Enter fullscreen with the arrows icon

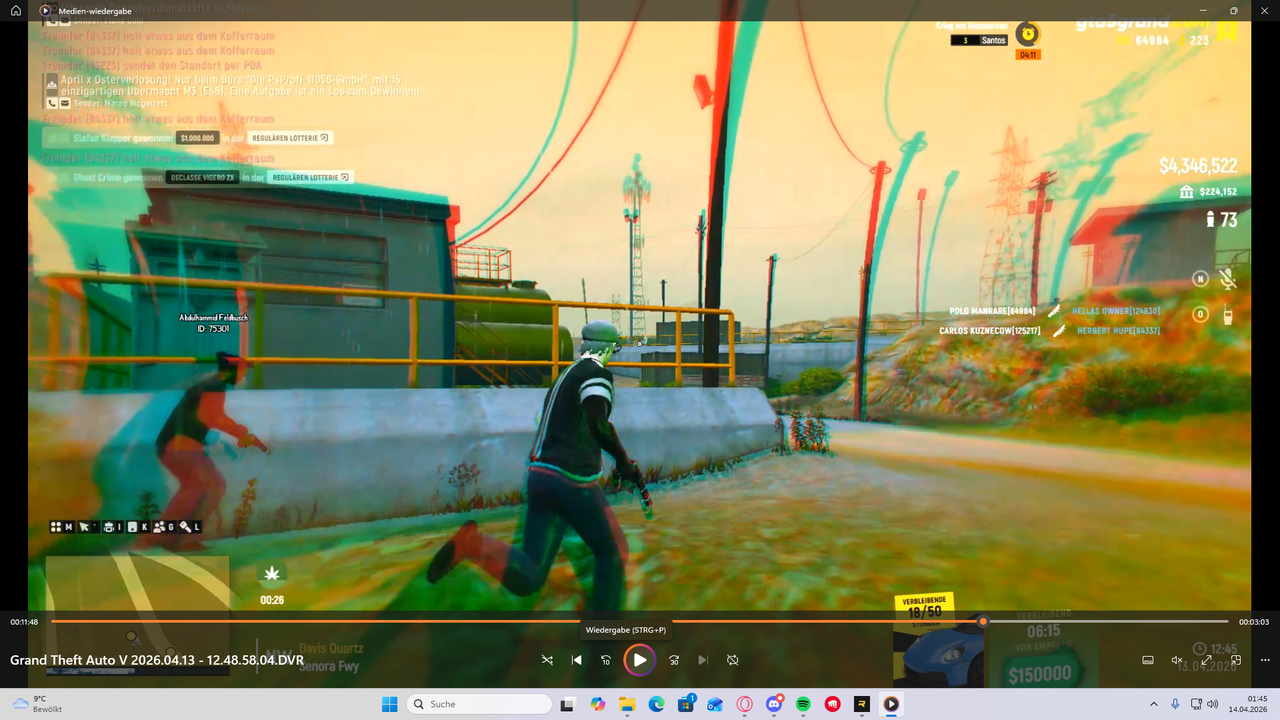(1206, 660)
